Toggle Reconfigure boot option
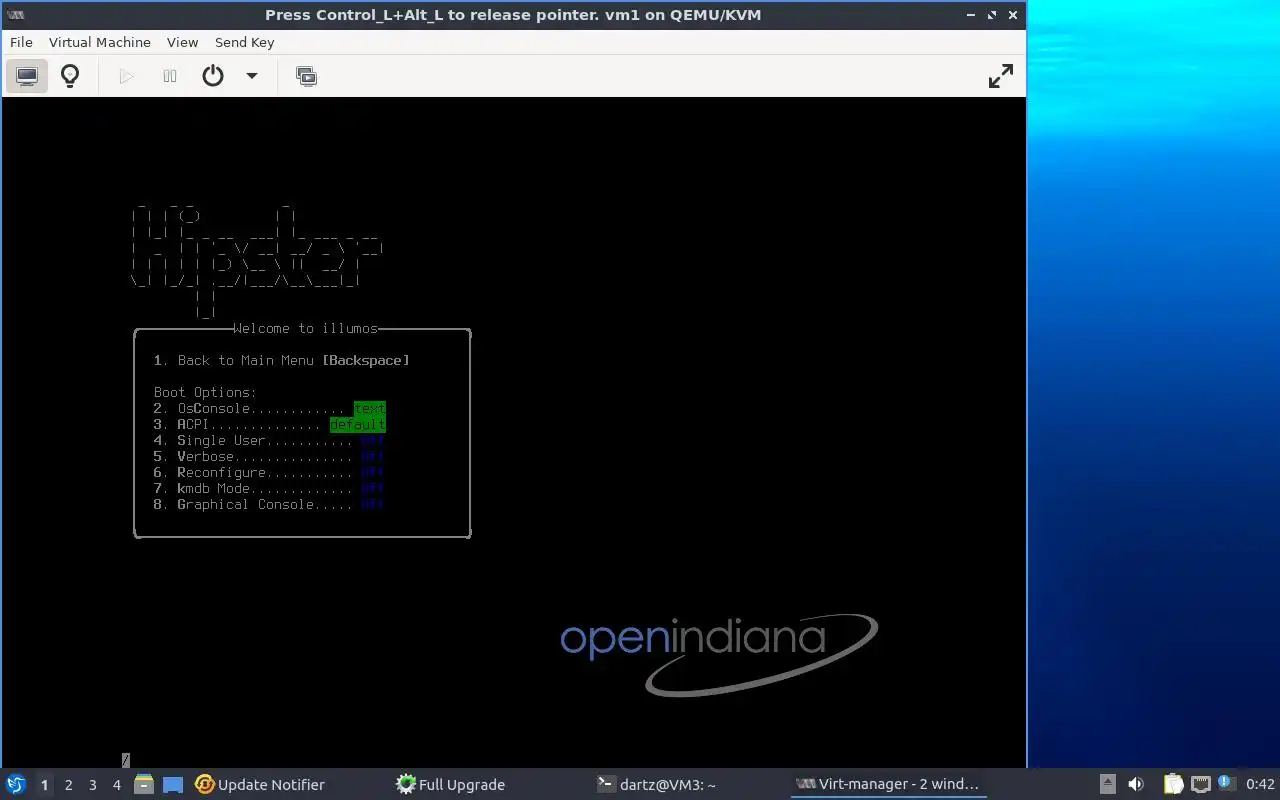 269,472
